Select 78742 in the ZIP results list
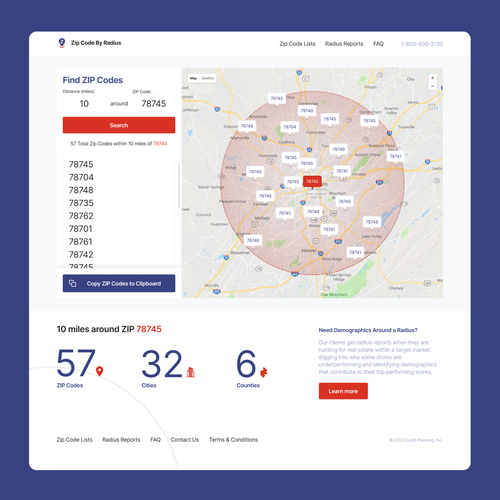 [81, 255]
